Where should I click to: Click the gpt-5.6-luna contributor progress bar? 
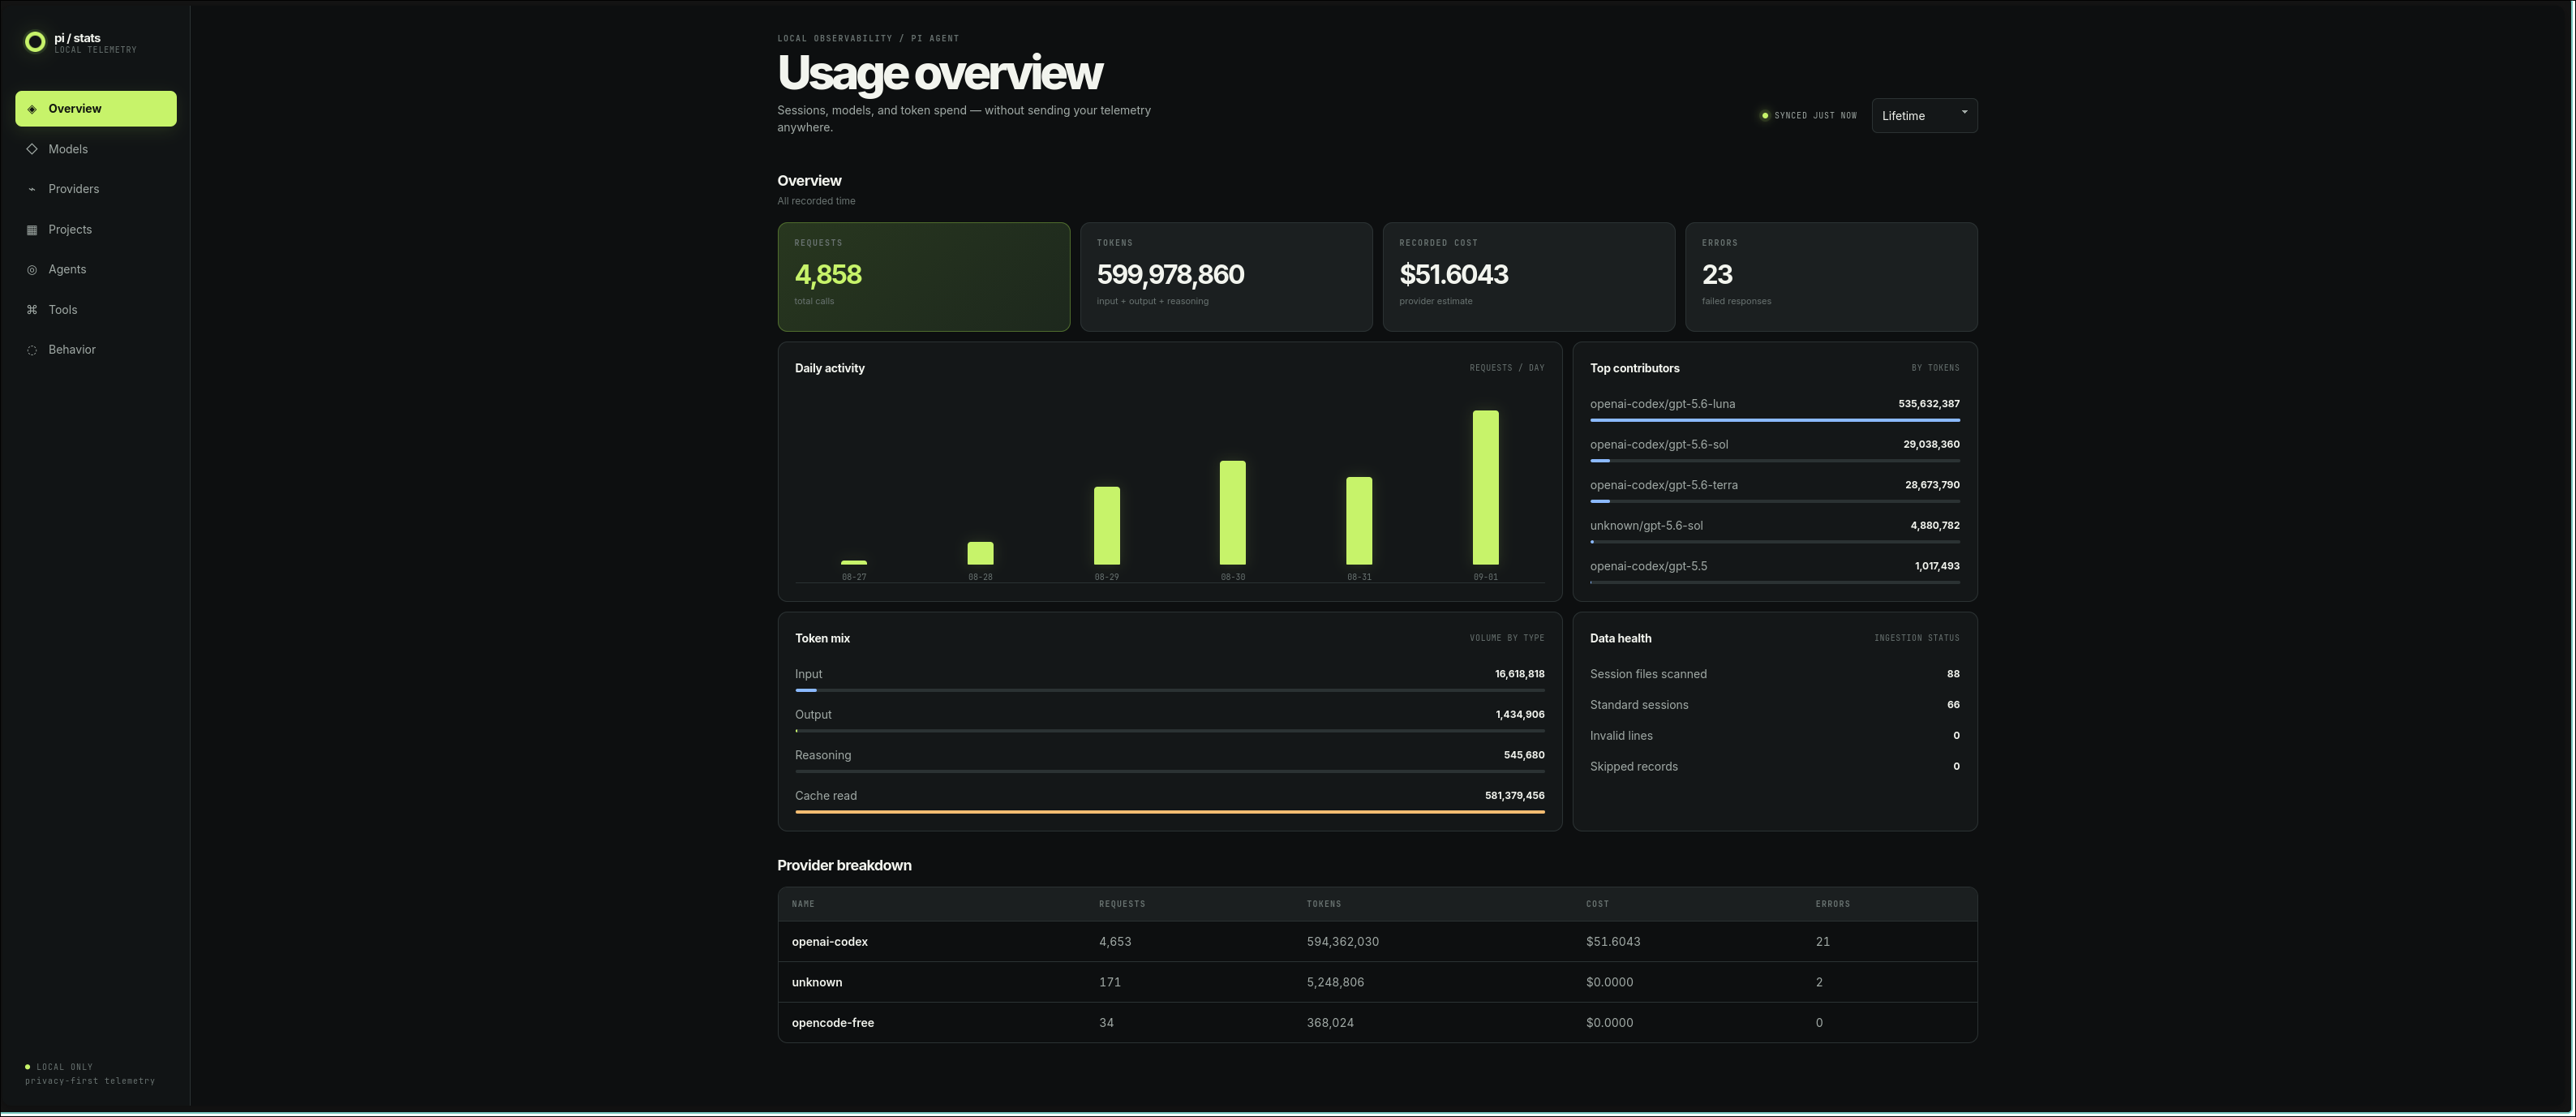(x=1775, y=420)
